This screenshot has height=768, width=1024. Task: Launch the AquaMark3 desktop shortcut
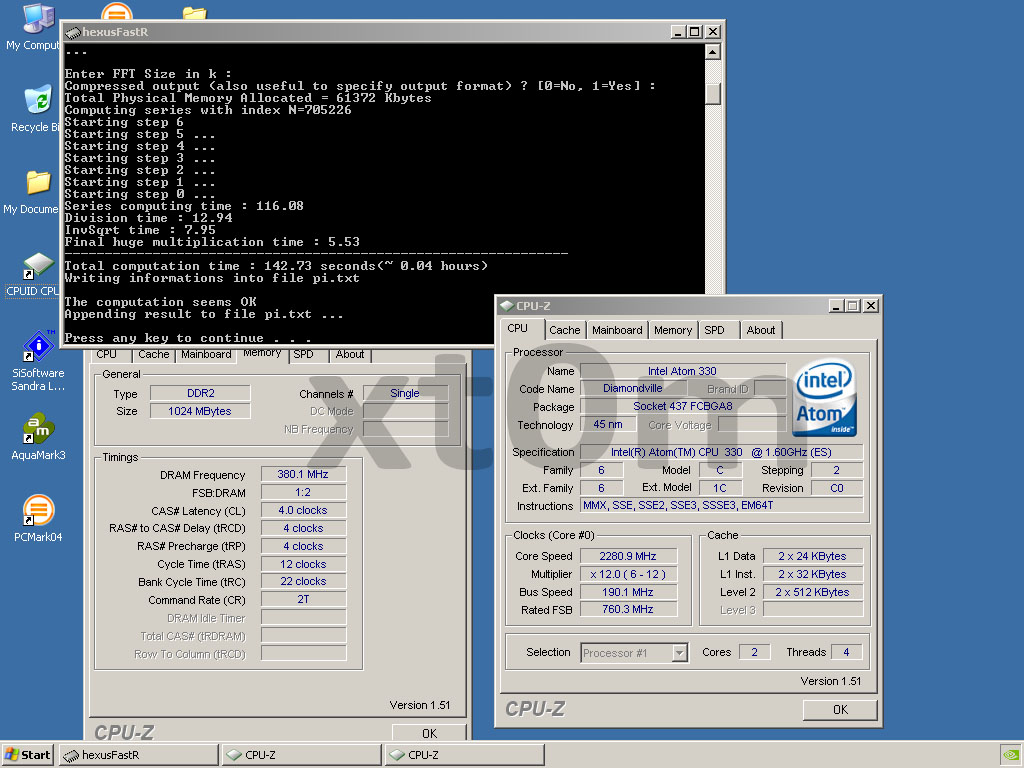click(38, 436)
